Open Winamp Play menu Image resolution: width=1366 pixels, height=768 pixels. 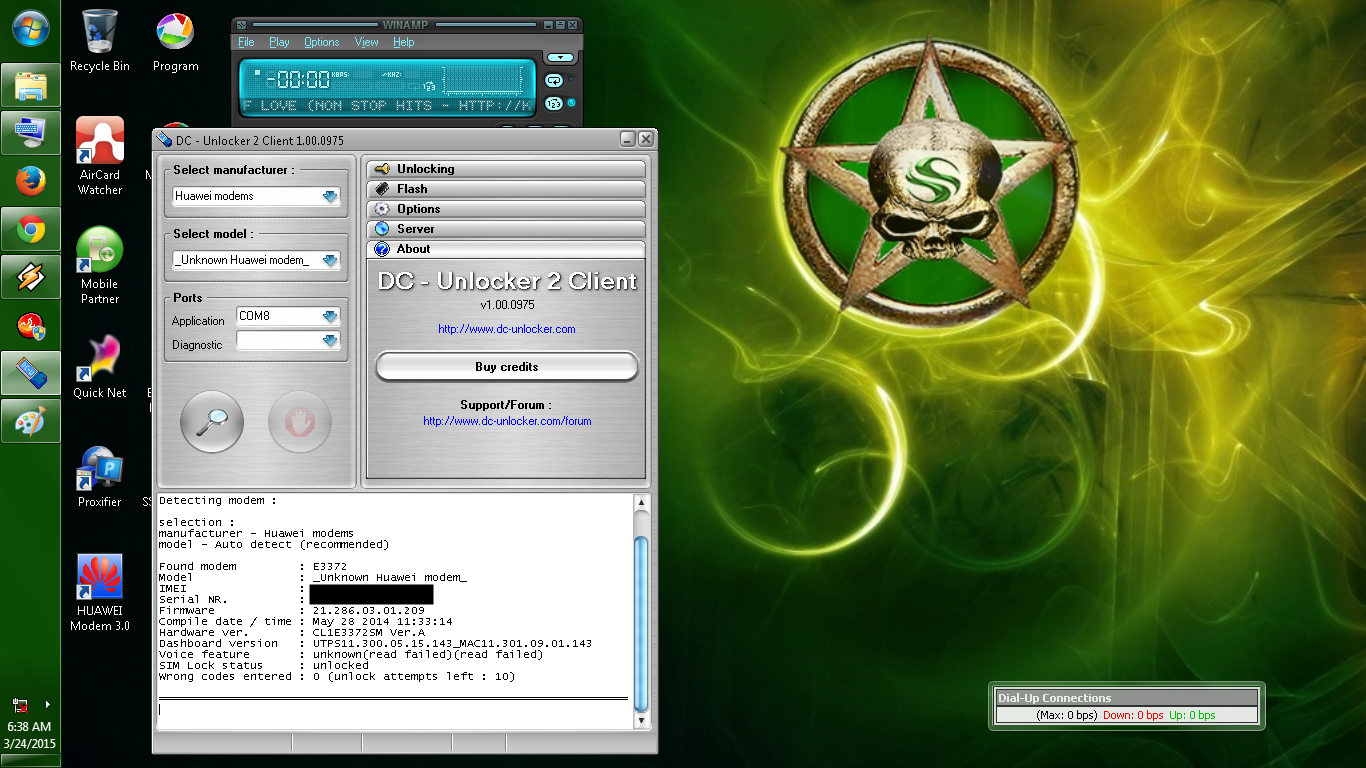(x=279, y=42)
